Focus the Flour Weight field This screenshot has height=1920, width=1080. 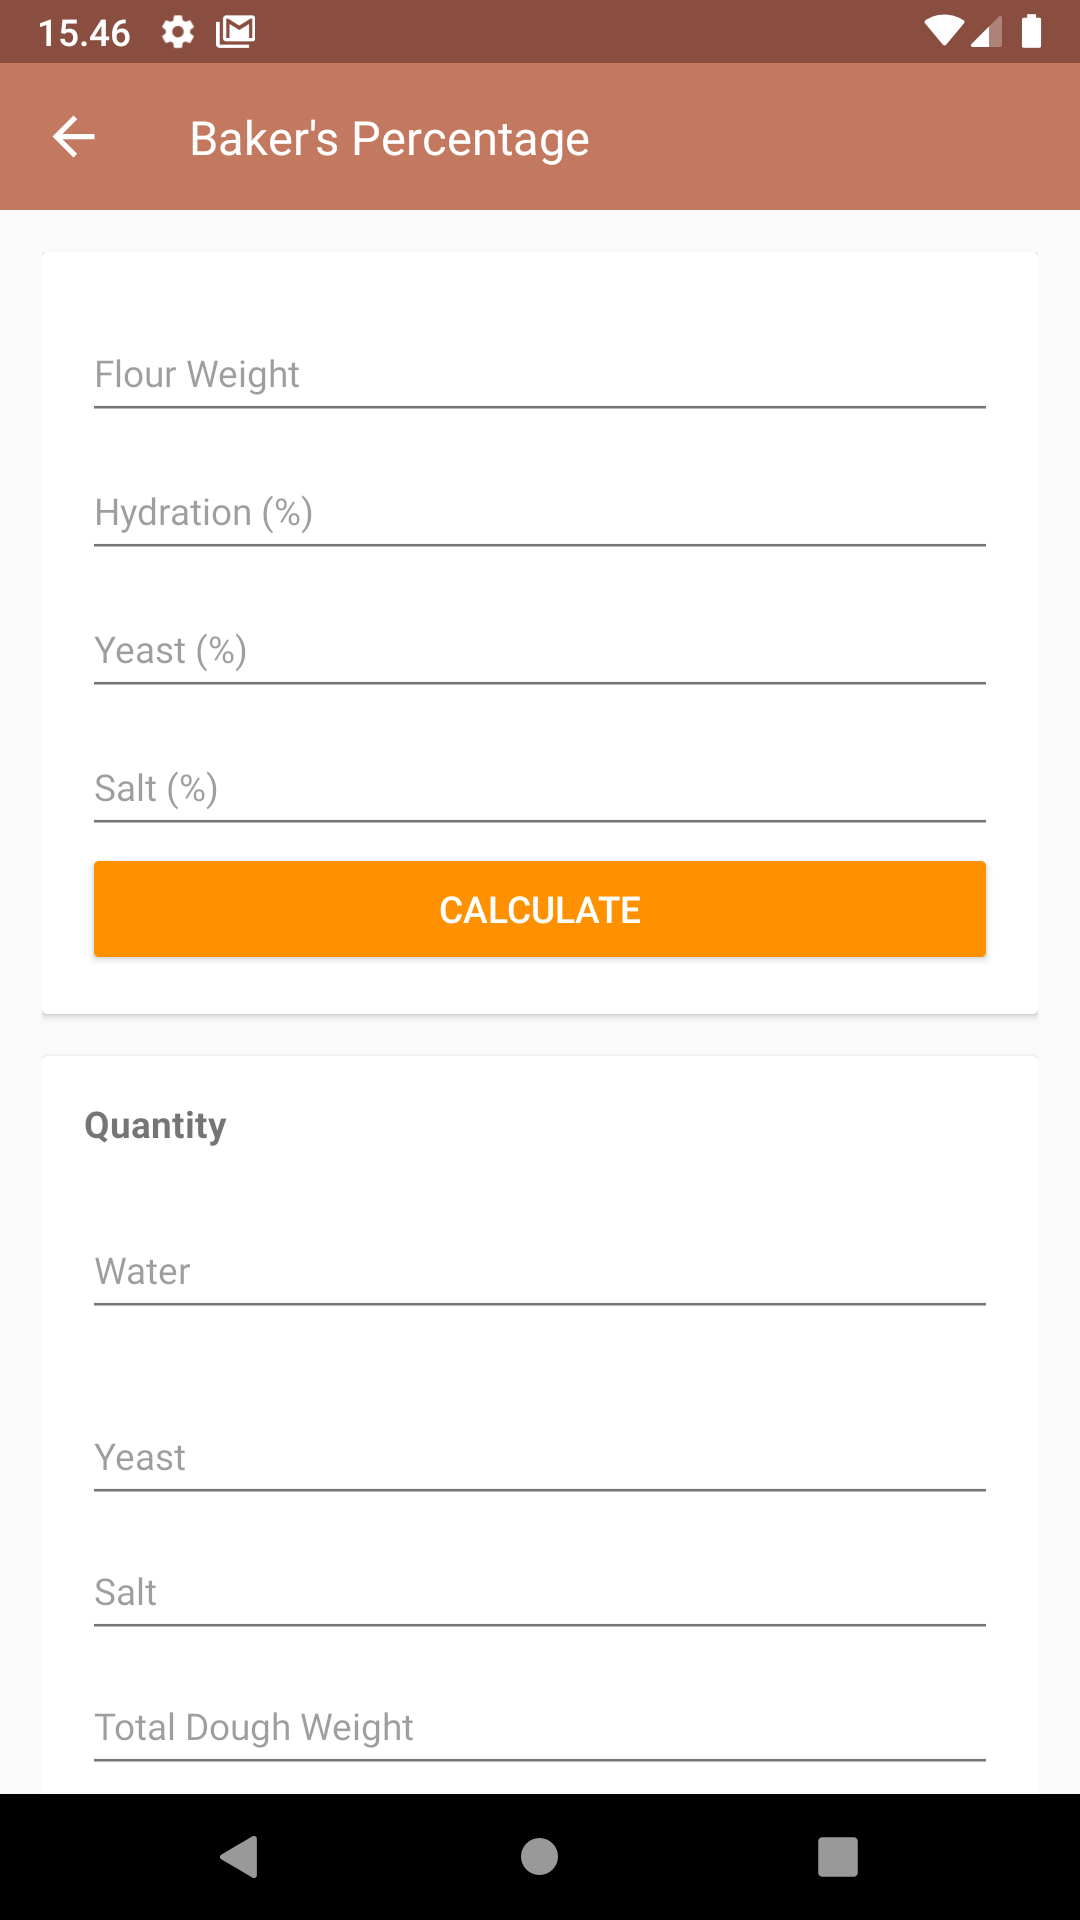tap(540, 374)
